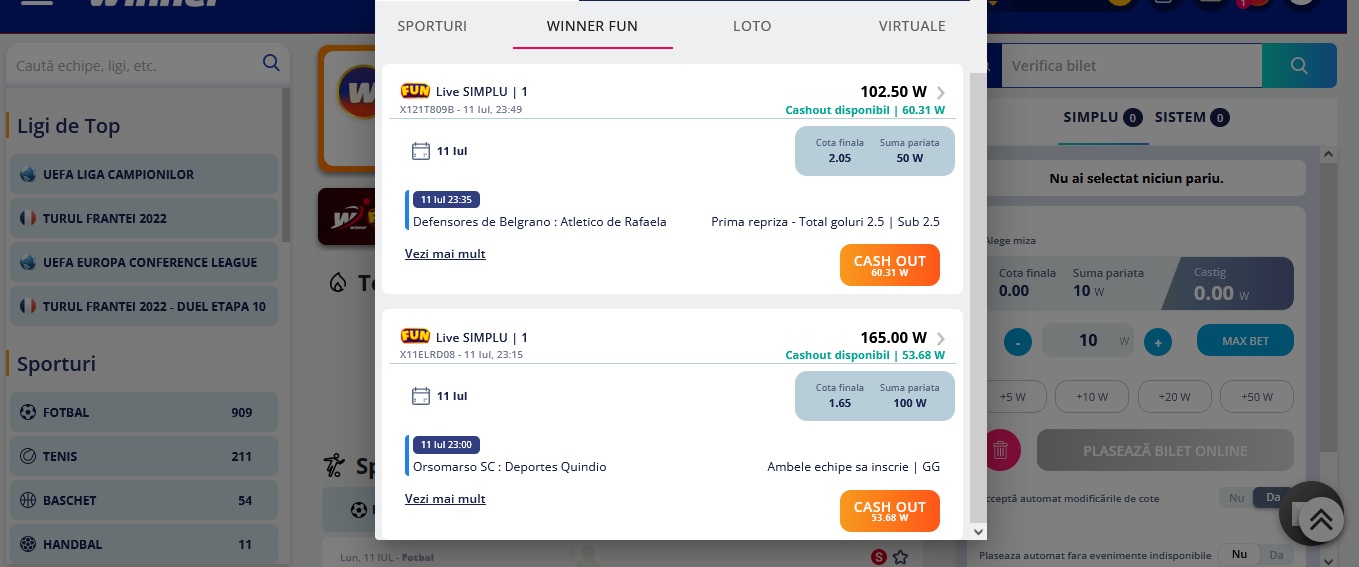
Task: Click the calendar icon on first ticket
Action: (421, 151)
